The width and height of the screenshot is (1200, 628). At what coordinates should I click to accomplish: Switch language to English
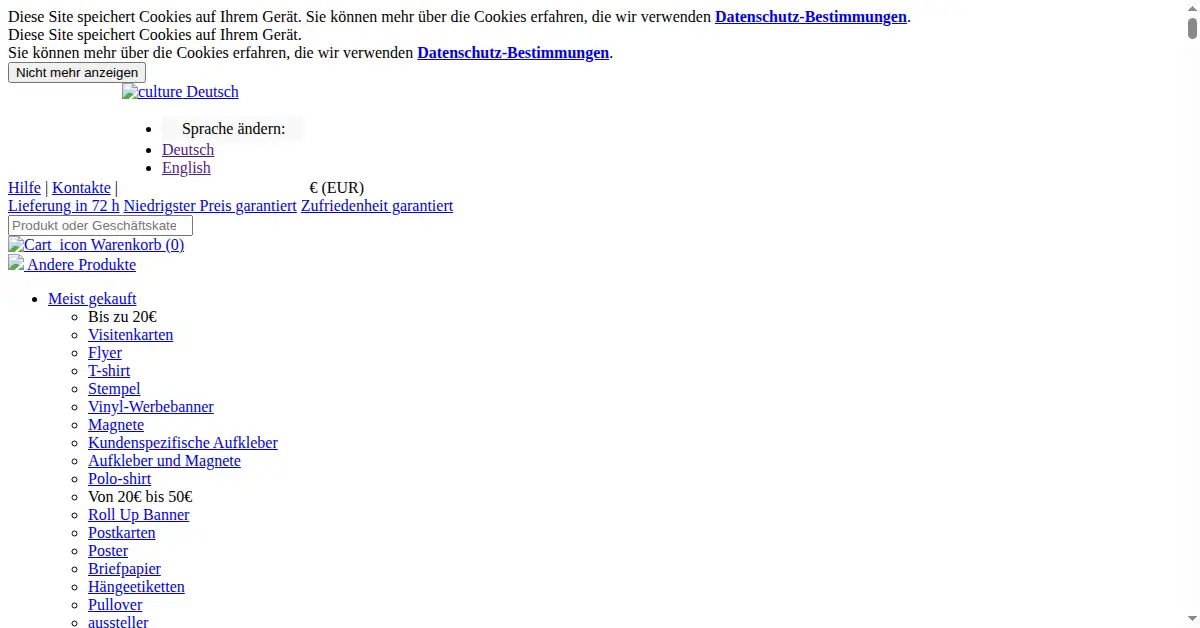186,168
